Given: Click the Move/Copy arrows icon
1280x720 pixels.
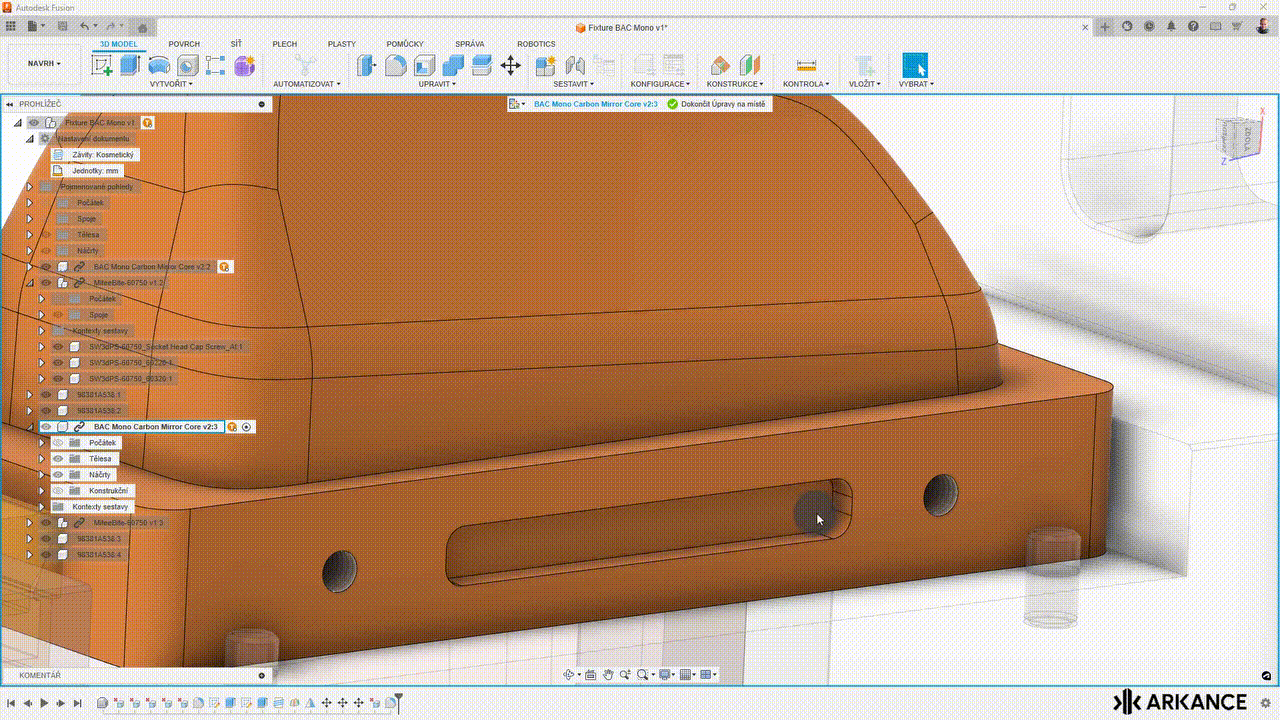Looking at the screenshot, I should coord(510,66).
